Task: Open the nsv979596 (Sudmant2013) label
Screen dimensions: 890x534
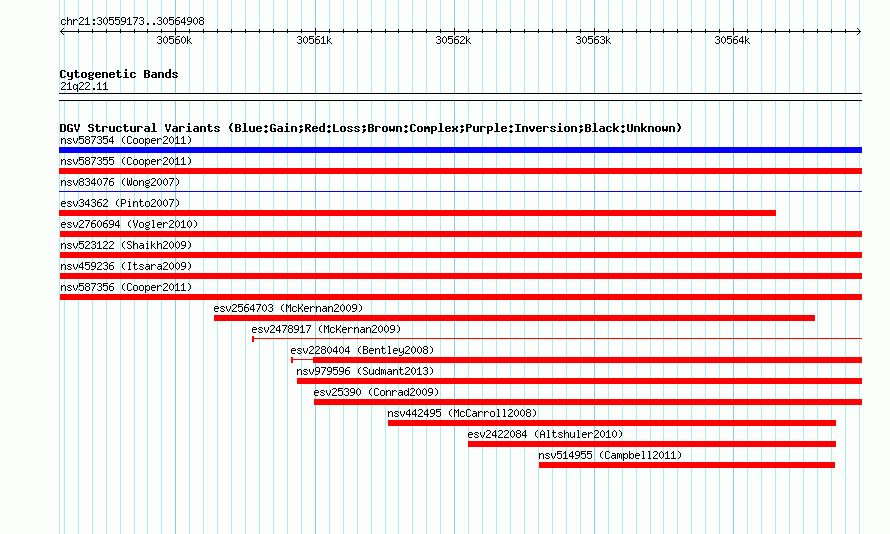Action: (x=365, y=371)
